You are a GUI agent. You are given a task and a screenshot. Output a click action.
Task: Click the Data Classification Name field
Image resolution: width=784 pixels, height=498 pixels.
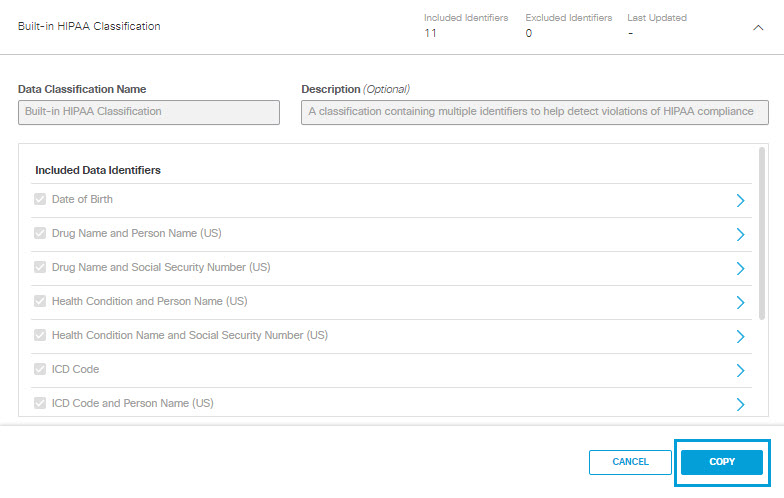(149, 112)
